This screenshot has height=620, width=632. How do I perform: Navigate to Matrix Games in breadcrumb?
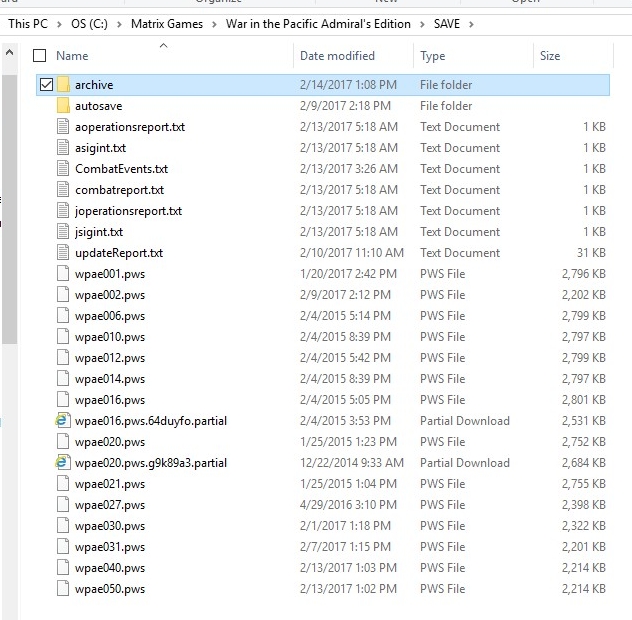167,24
